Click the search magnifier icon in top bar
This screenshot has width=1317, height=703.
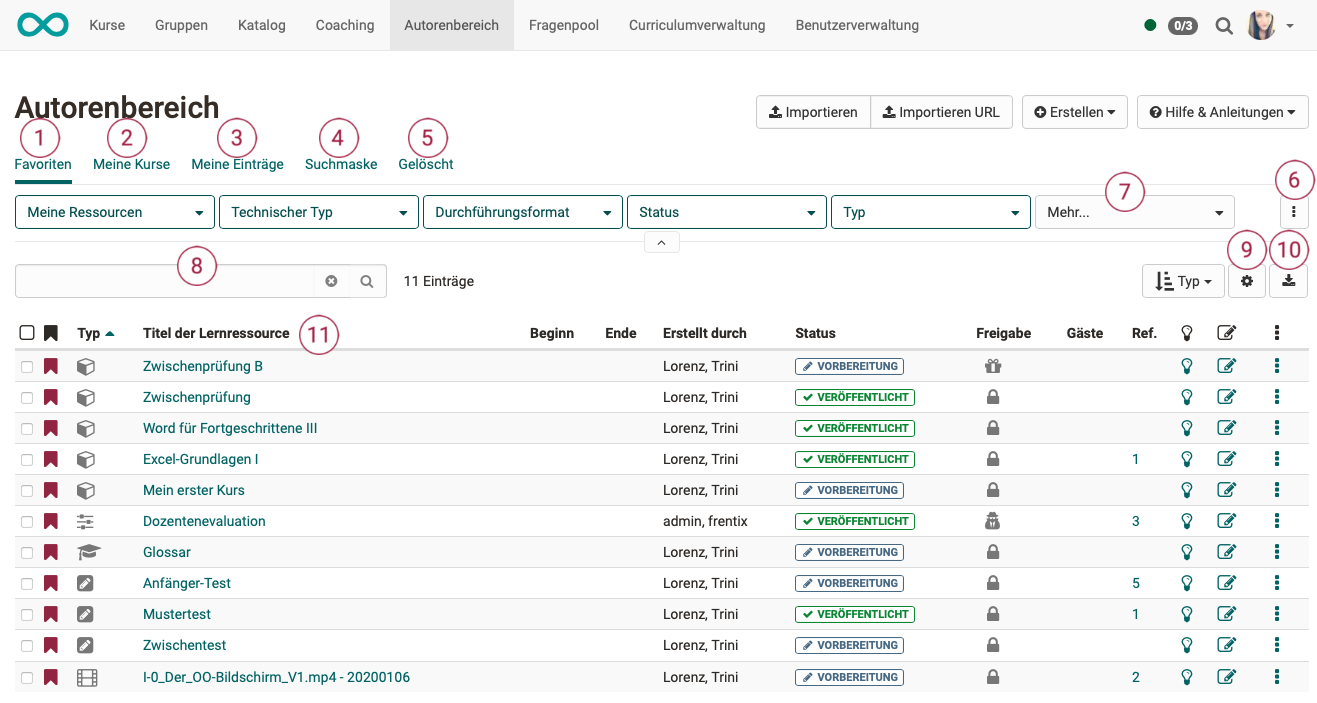1223,26
